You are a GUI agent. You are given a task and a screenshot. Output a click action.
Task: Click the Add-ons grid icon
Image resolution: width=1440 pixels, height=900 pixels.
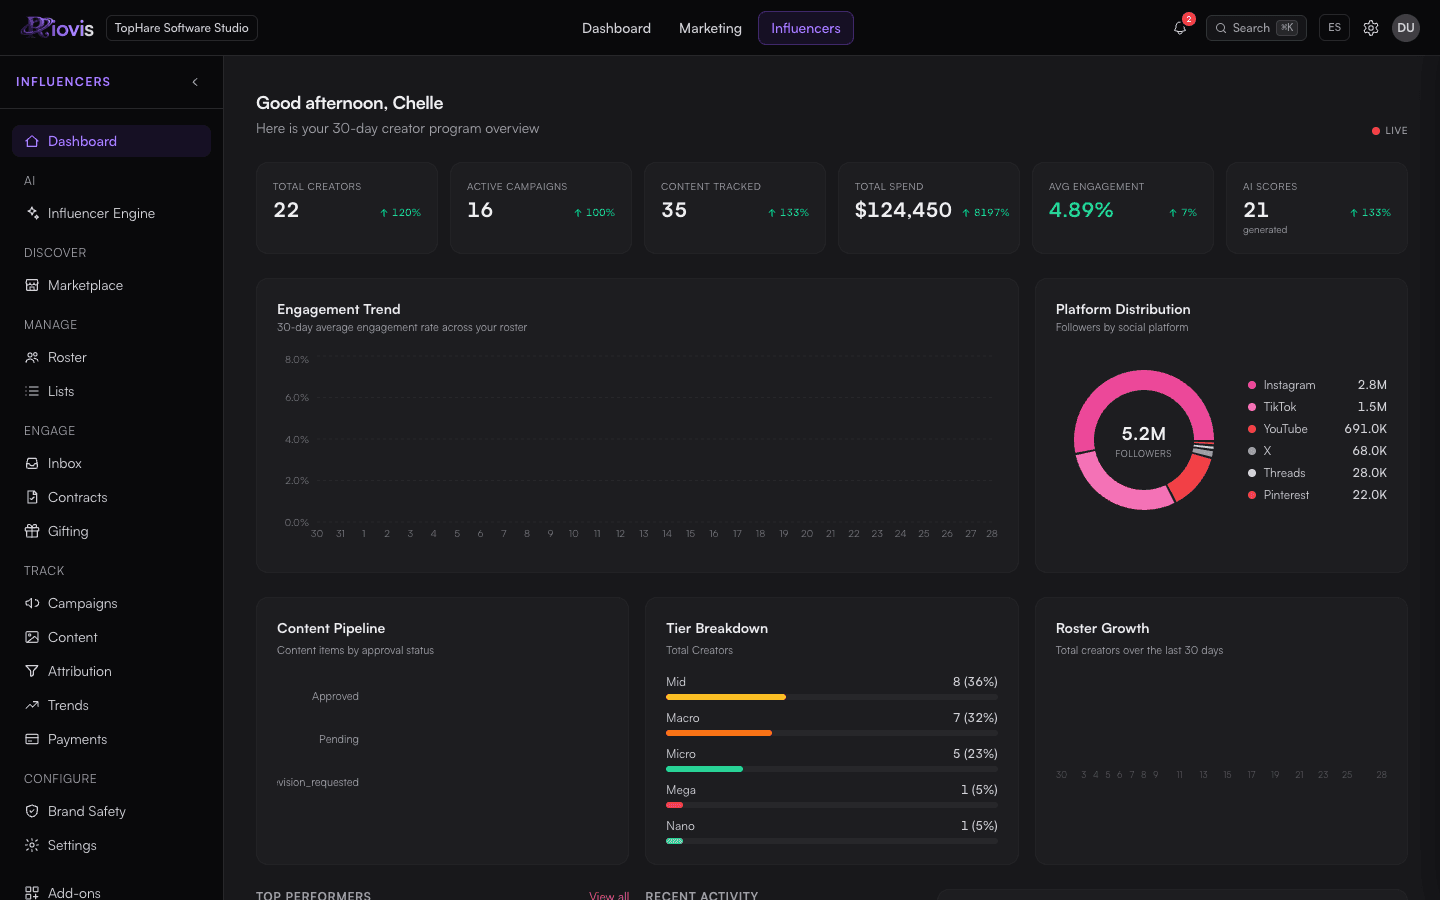click(x=32, y=893)
